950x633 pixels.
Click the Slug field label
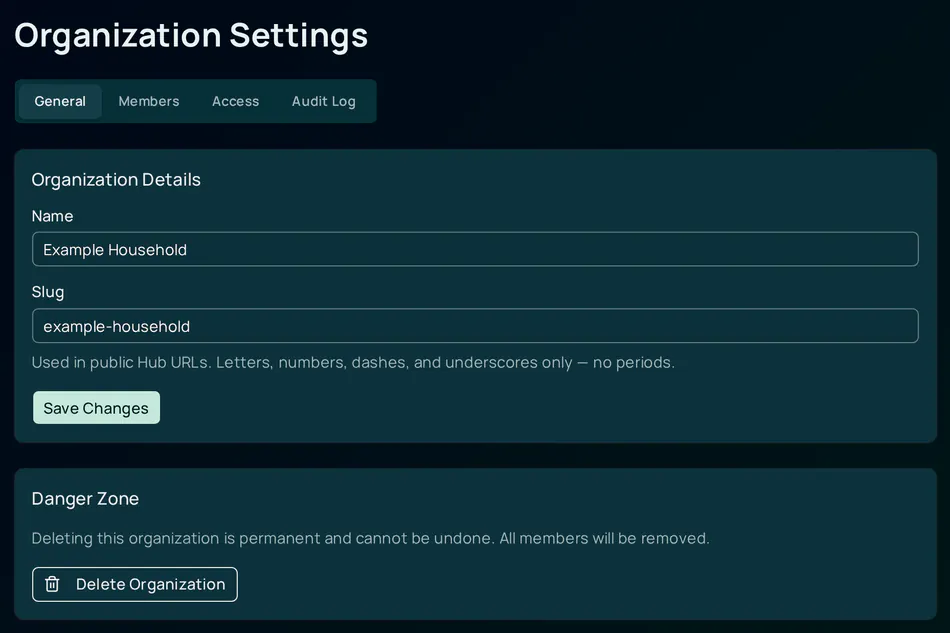[x=47, y=293]
